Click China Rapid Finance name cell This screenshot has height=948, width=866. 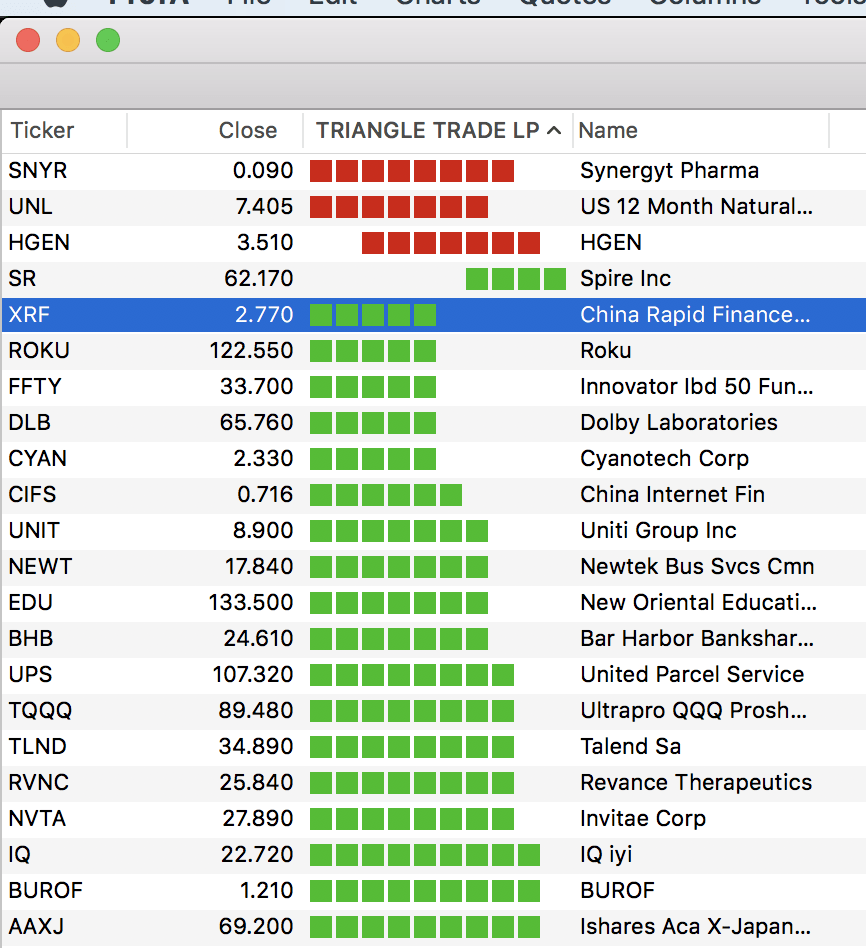coord(695,314)
